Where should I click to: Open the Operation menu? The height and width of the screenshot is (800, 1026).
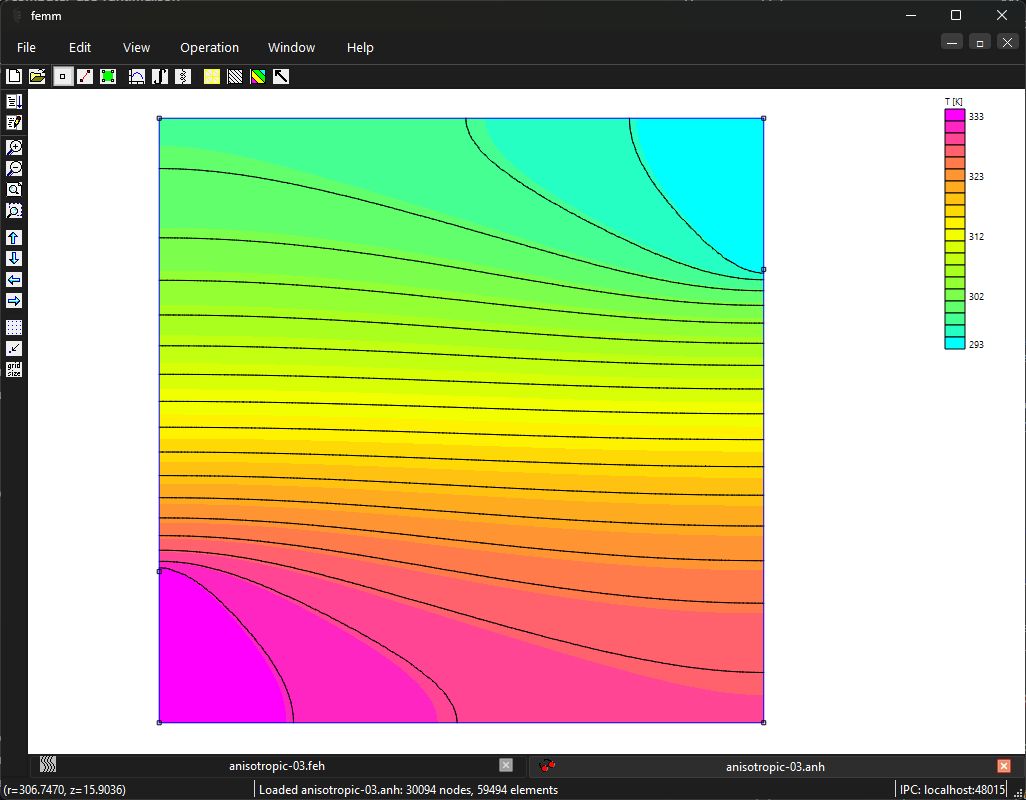coord(209,48)
